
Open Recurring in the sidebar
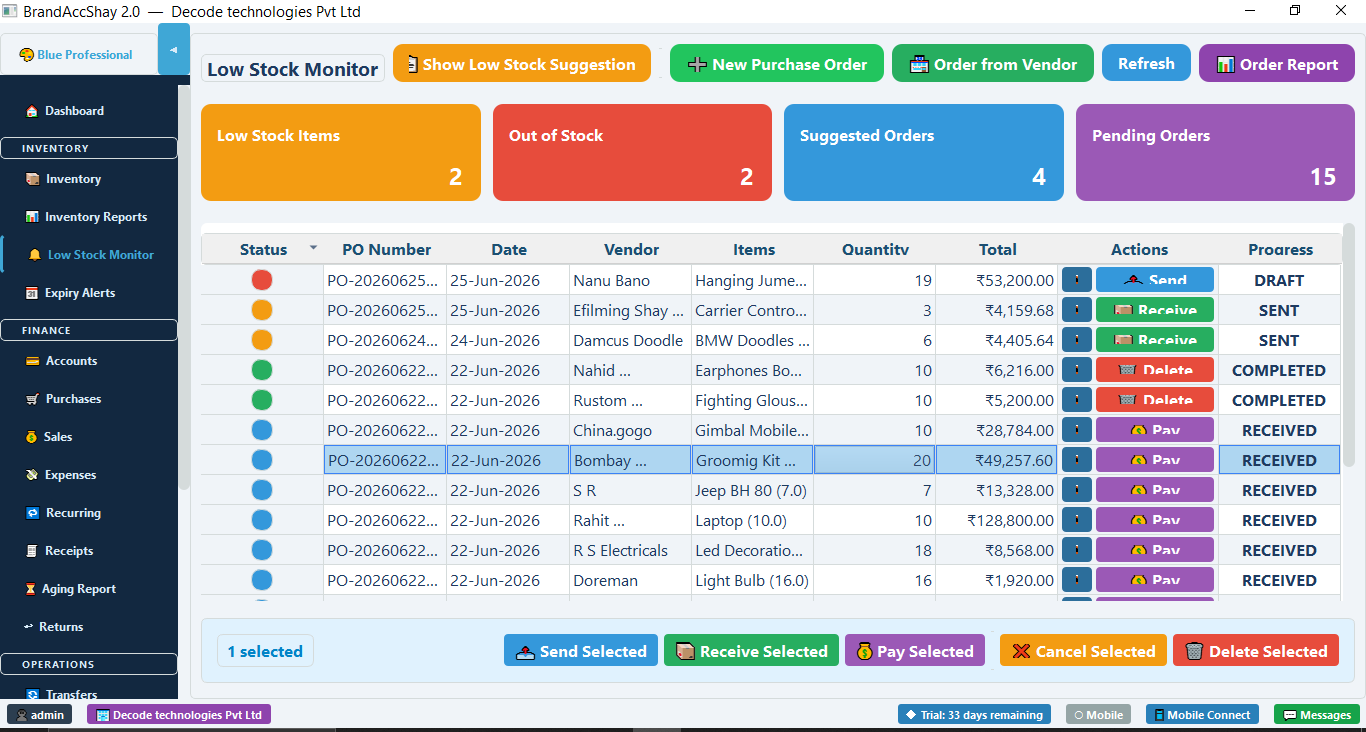tap(64, 513)
